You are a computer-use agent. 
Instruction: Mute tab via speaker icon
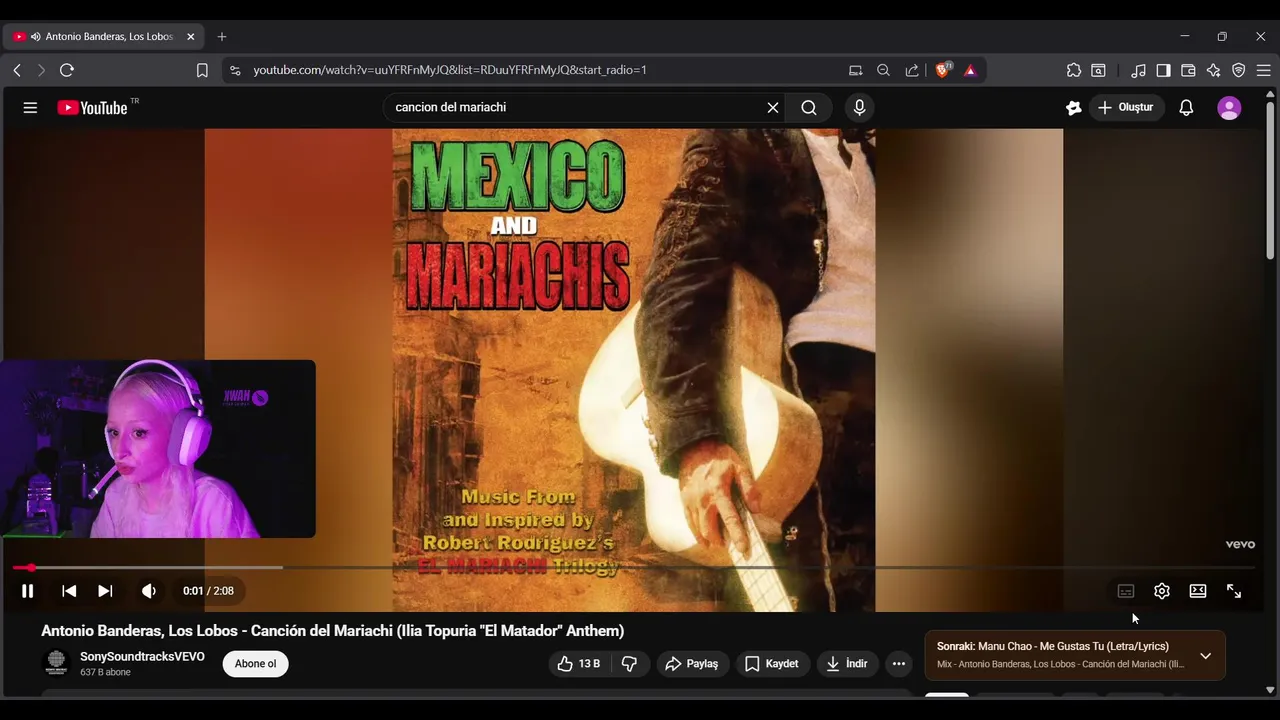coord(36,37)
